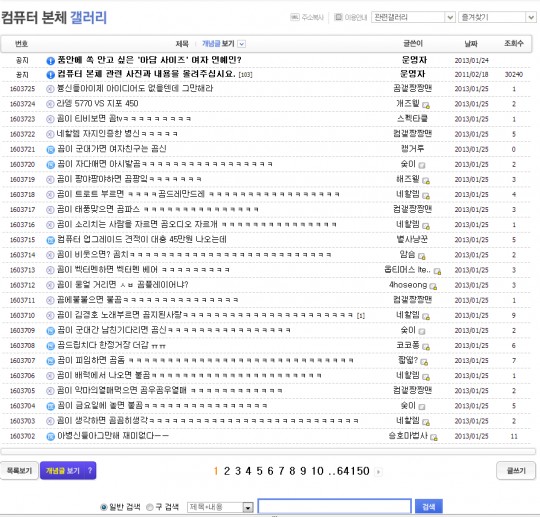Go to page 5 in pagination

pos(259,471)
